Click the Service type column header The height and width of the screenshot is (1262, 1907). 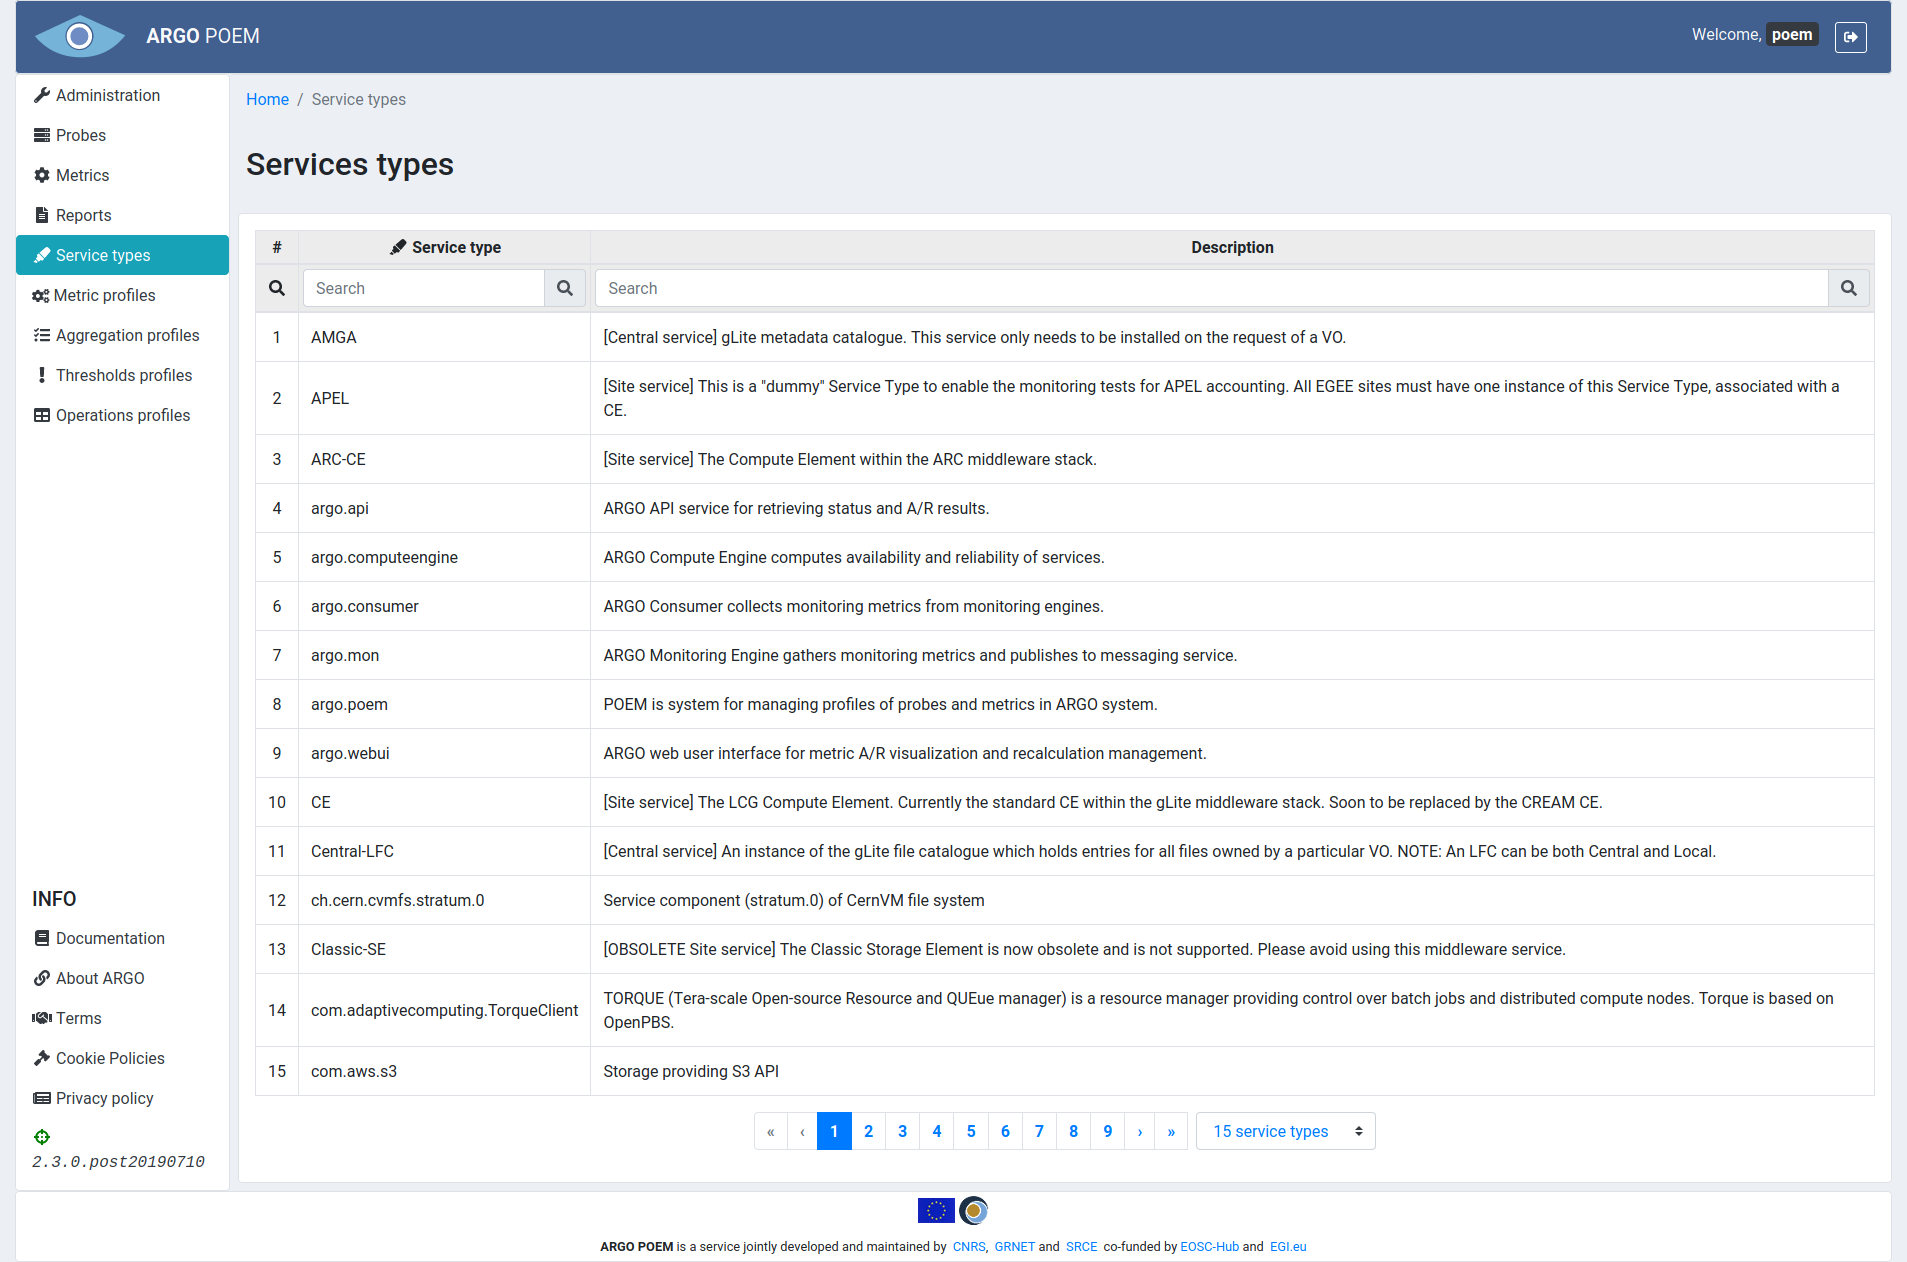coord(445,247)
